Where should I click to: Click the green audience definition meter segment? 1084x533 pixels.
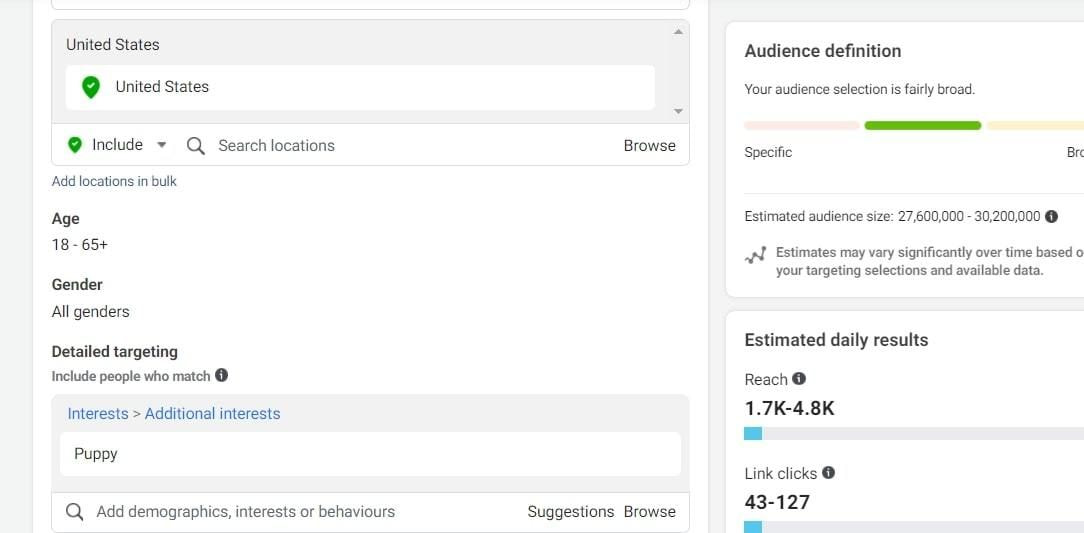[922, 126]
